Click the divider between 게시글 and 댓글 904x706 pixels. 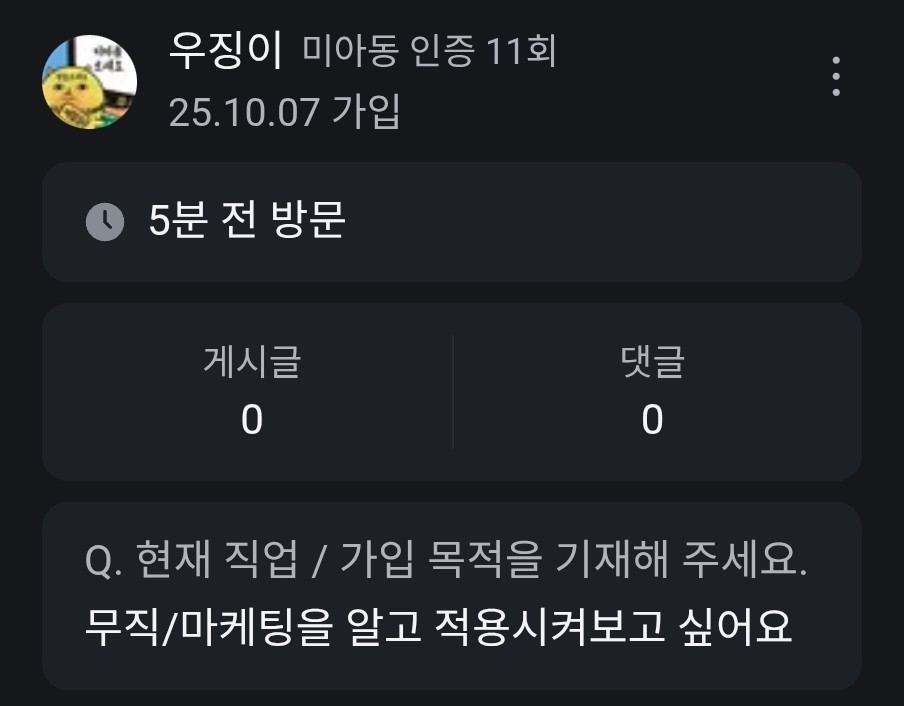coord(452,392)
